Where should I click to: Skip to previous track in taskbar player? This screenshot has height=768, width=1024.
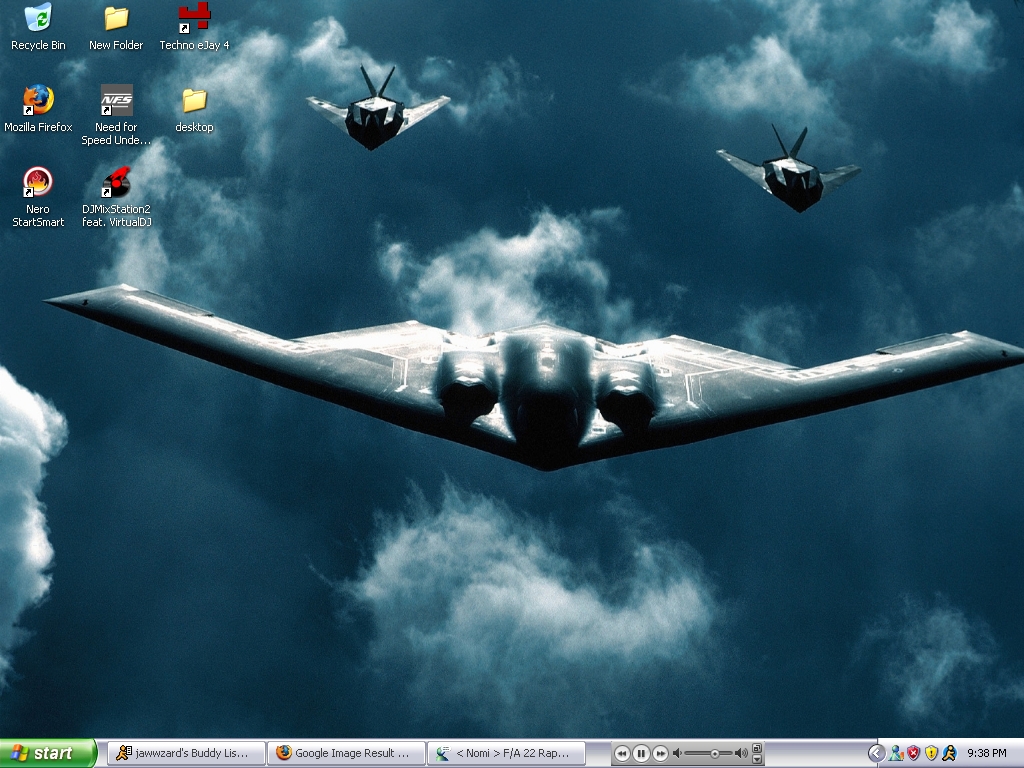click(622, 753)
